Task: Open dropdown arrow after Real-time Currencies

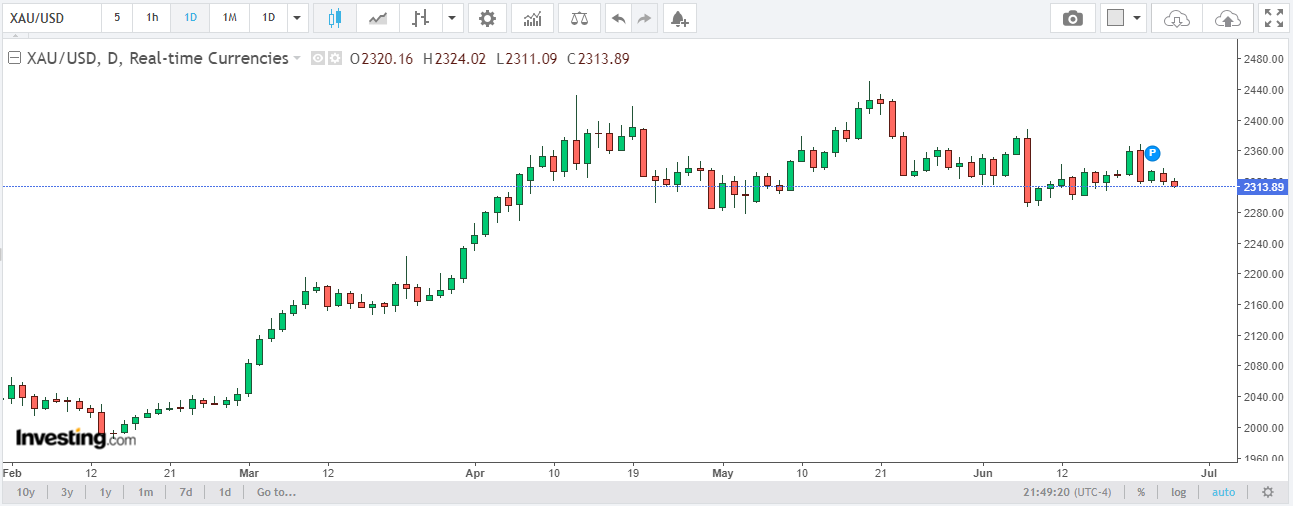Action: pyautogui.click(x=297, y=59)
